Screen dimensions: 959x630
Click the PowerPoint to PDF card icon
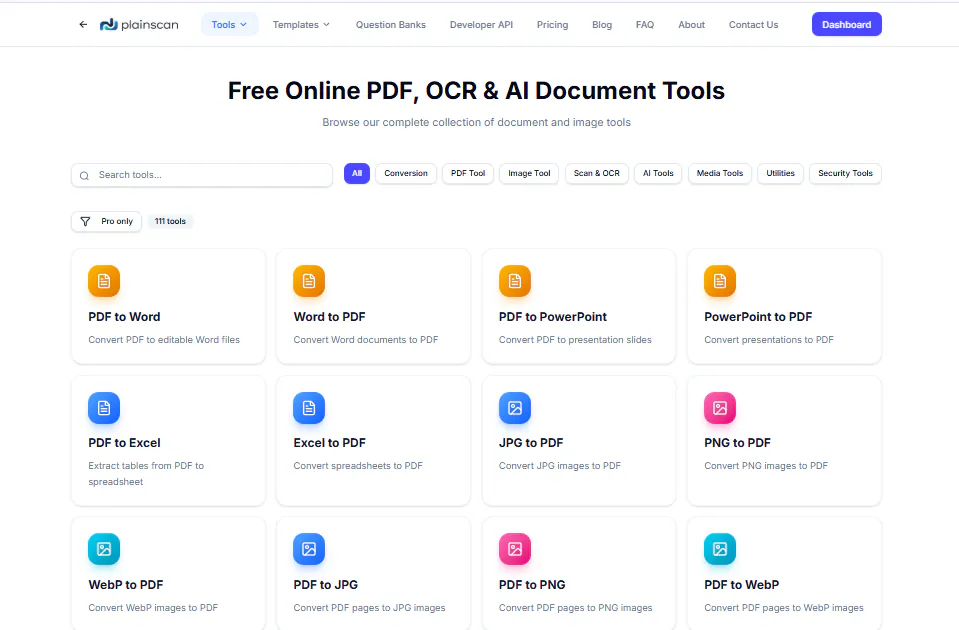click(x=720, y=281)
